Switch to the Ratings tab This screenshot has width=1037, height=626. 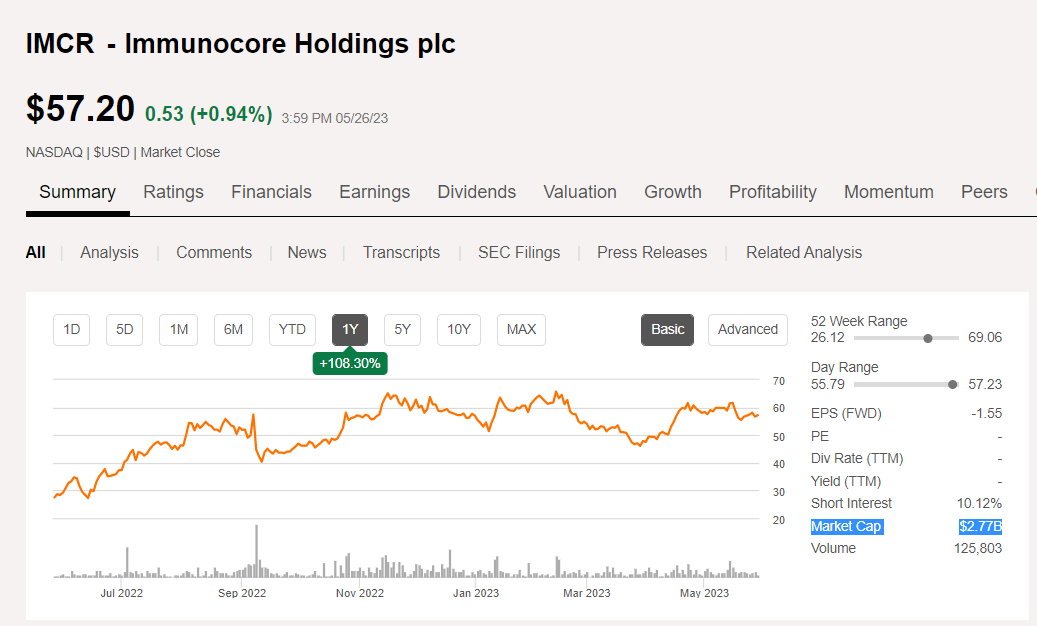coord(173,192)
